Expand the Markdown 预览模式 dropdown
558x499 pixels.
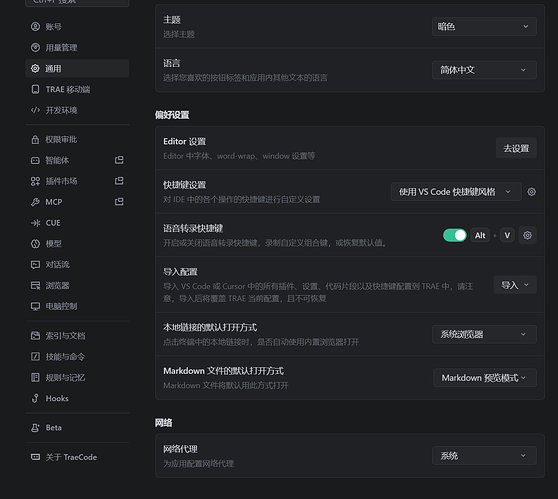pos(485,378)
